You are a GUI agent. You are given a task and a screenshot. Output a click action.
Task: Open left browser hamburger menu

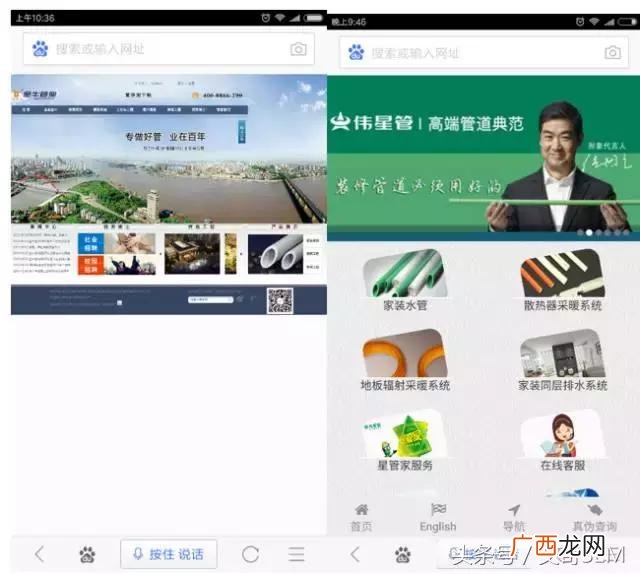click(x=296, y=554)
